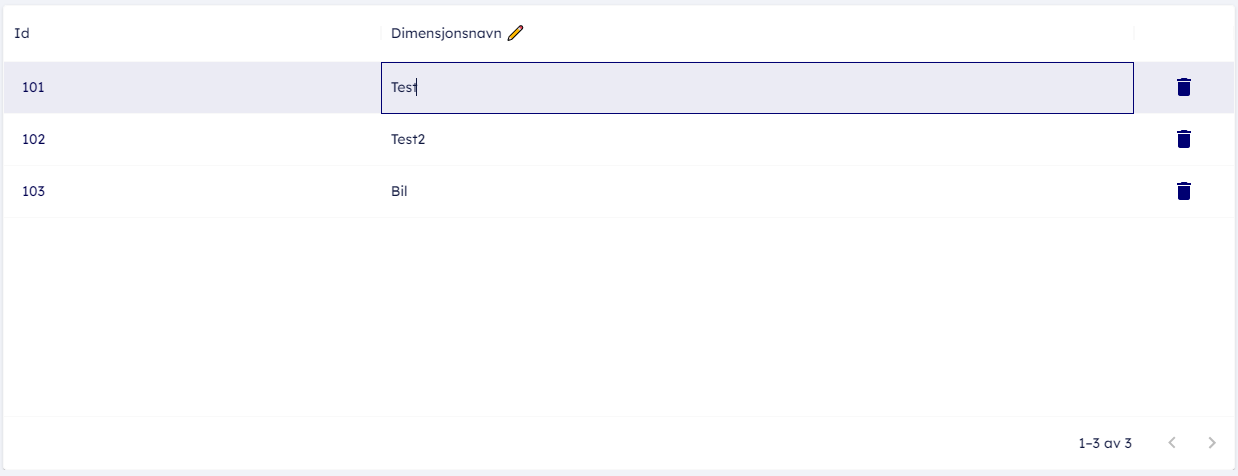Click the pencil icon beside Dimensjonsnavn

(x=515, y=33)
